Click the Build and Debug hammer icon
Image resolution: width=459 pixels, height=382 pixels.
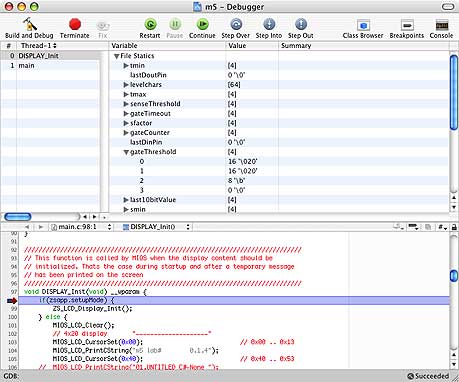[29, 24]
